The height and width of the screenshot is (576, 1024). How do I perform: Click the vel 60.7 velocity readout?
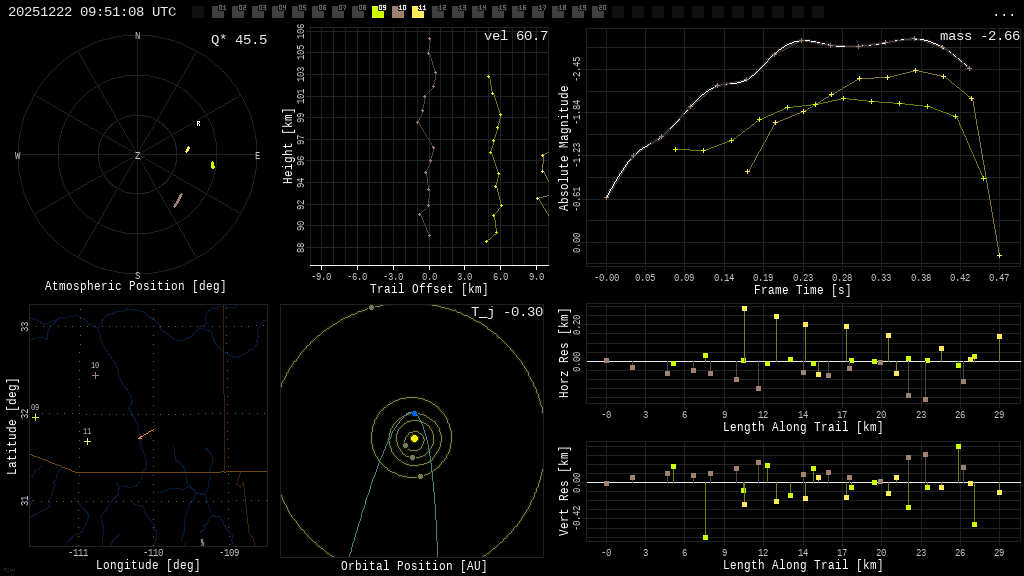click(x=515, y=36)
